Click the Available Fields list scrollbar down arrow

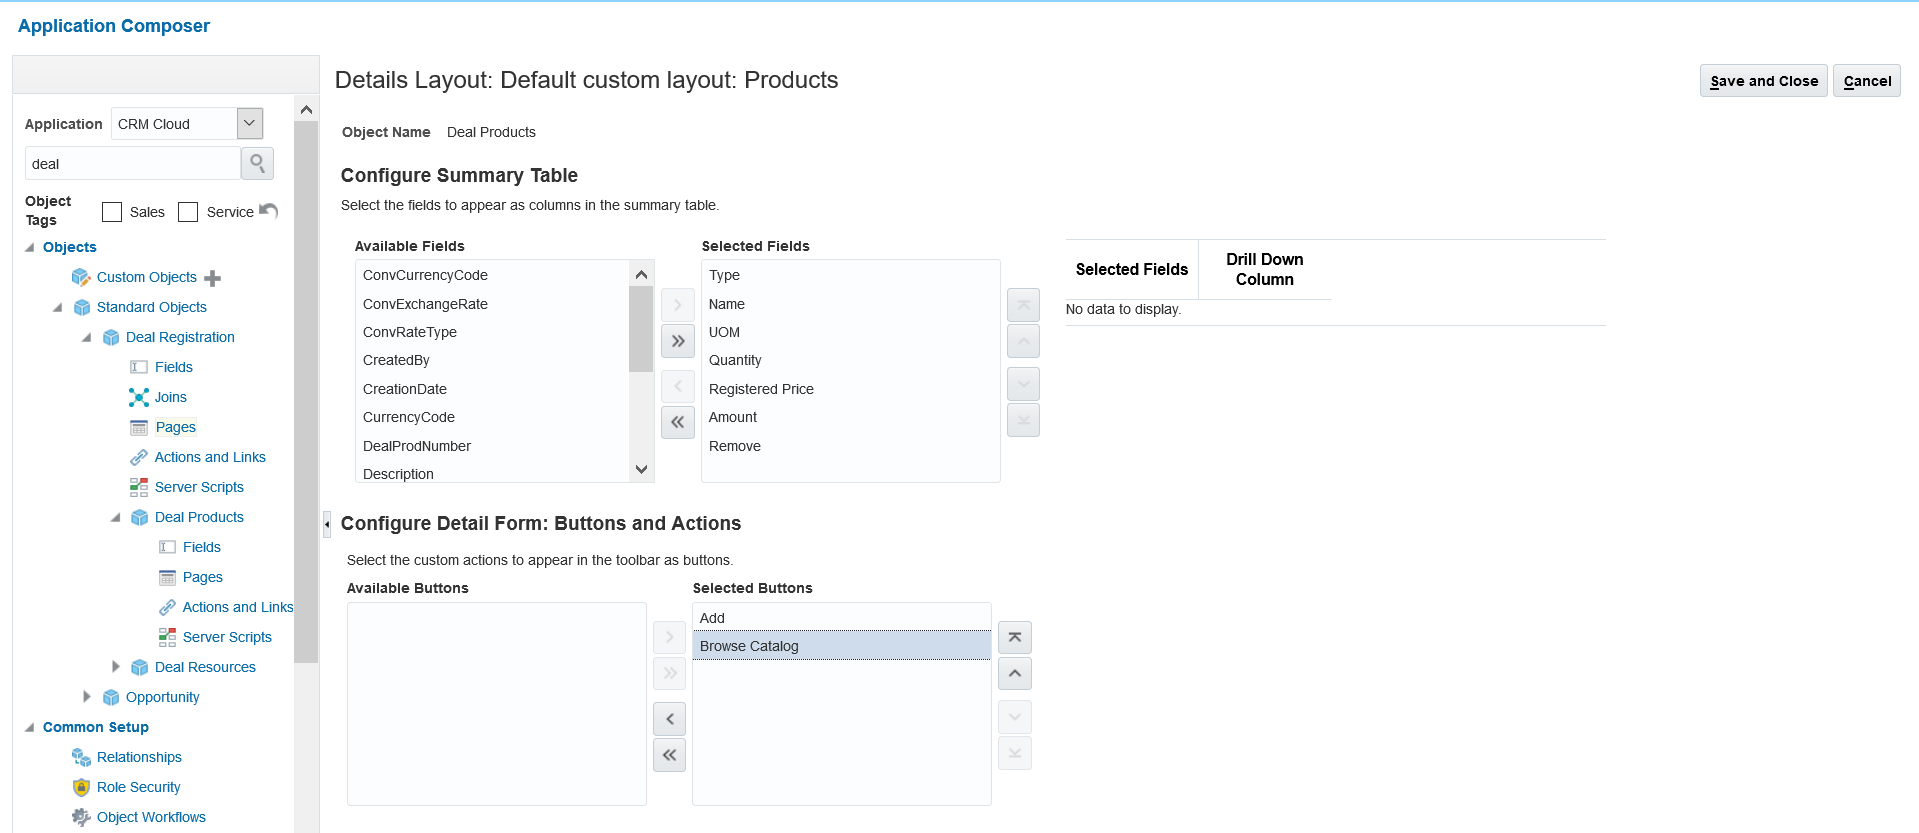click(641, 469)
